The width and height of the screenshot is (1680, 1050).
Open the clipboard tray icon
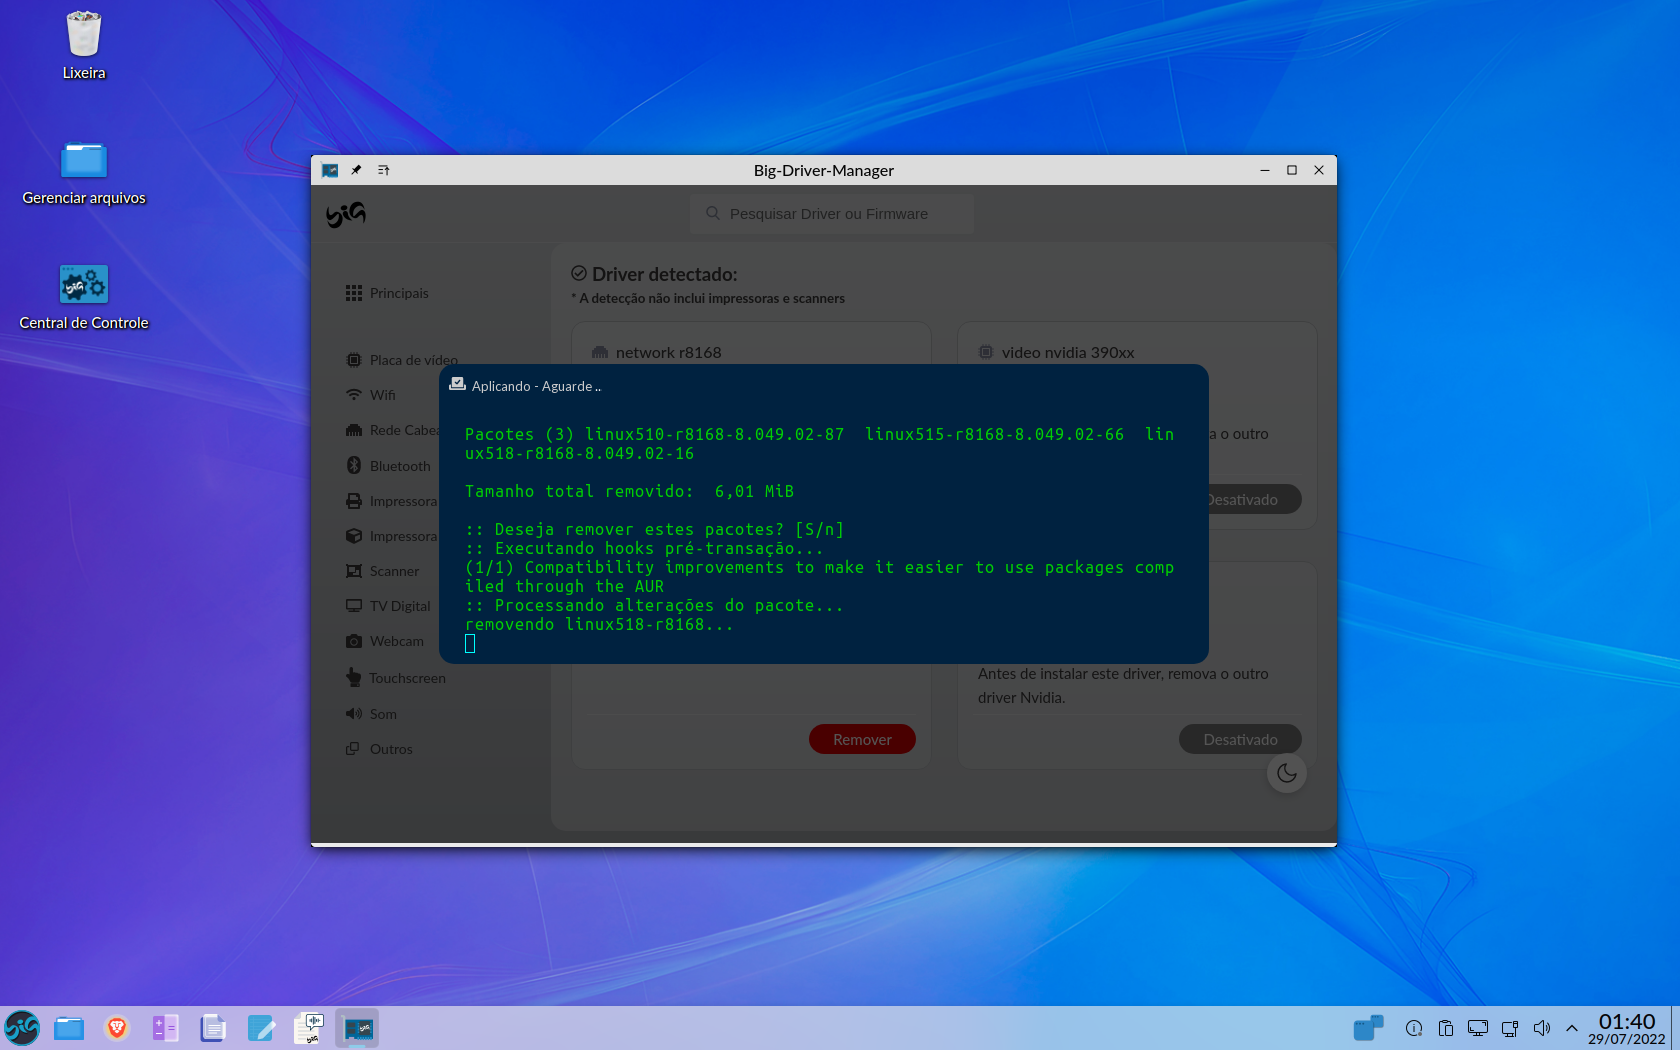pos(1446,1028)
